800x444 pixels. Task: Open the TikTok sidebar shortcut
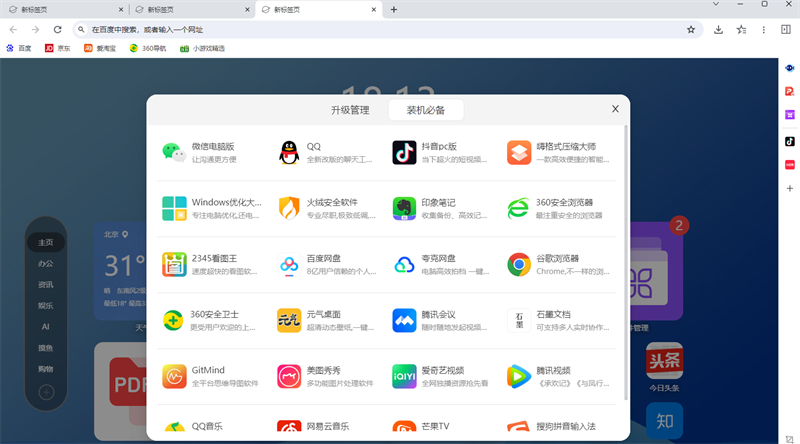pyautogui.click(x=789, y=141)
